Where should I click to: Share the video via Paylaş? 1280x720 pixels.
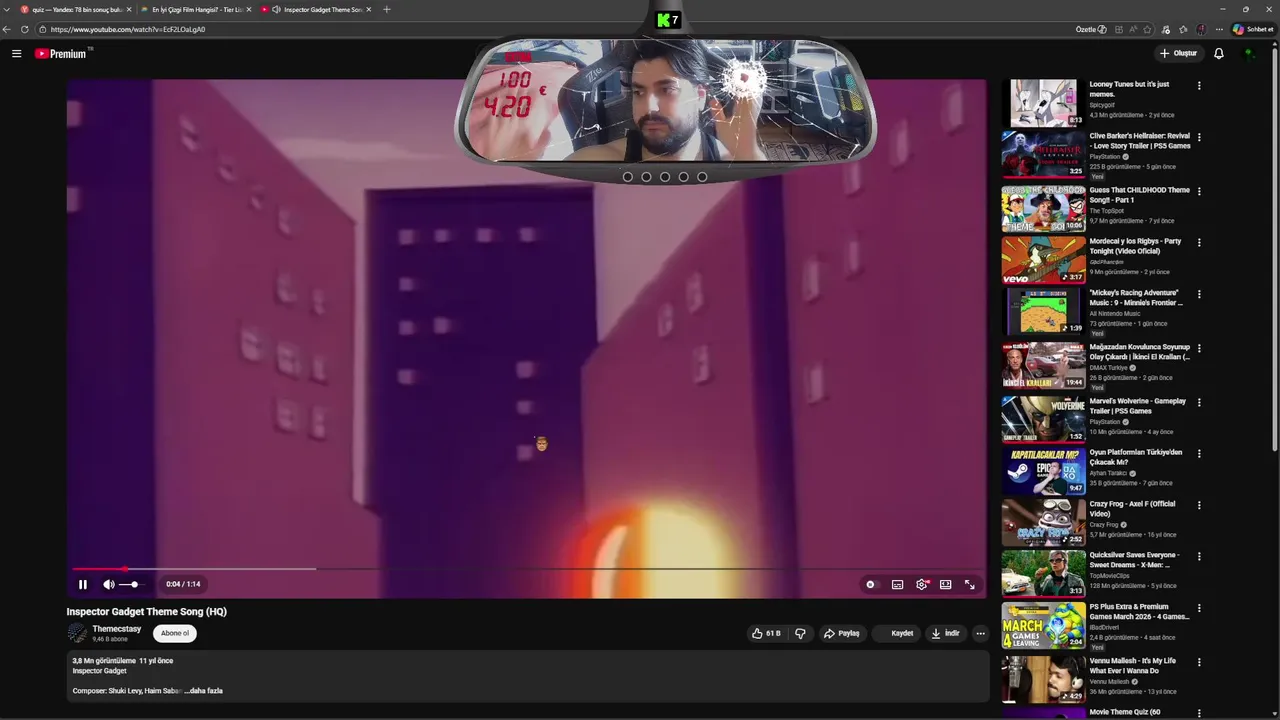[x=841, y=633]
